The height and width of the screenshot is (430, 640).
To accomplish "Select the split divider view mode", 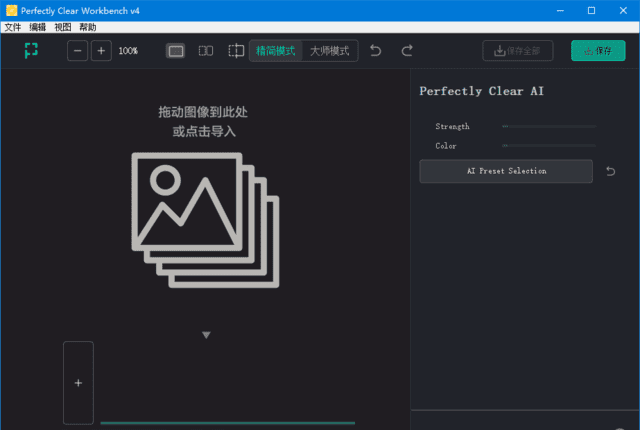I will [x=236, y=51].
